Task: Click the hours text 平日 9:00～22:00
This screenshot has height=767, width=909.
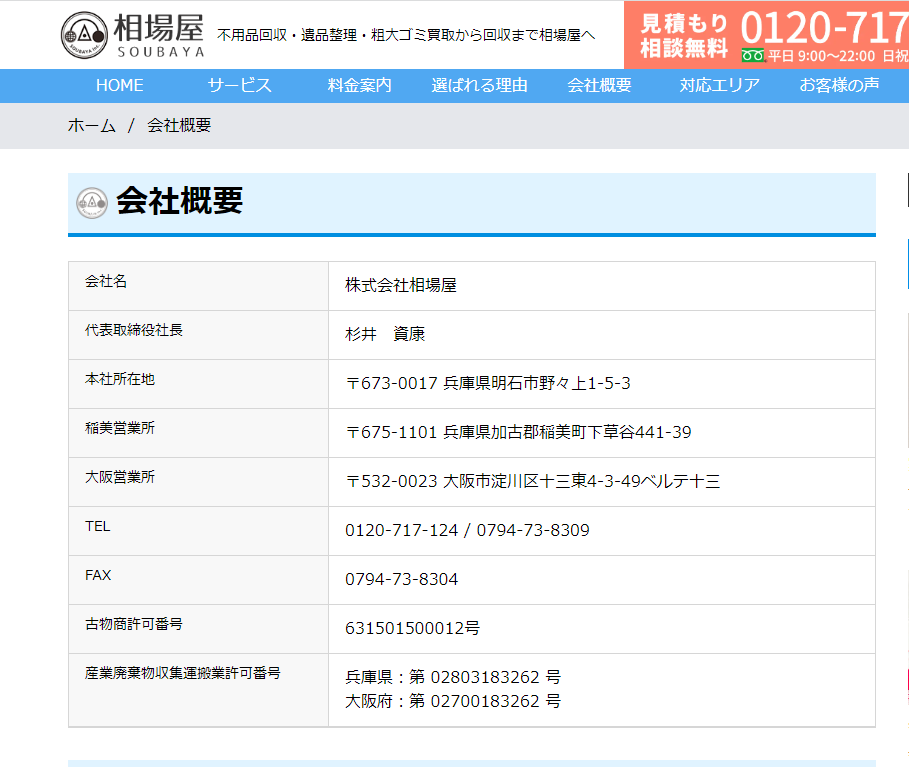Action: coord(821,56)
